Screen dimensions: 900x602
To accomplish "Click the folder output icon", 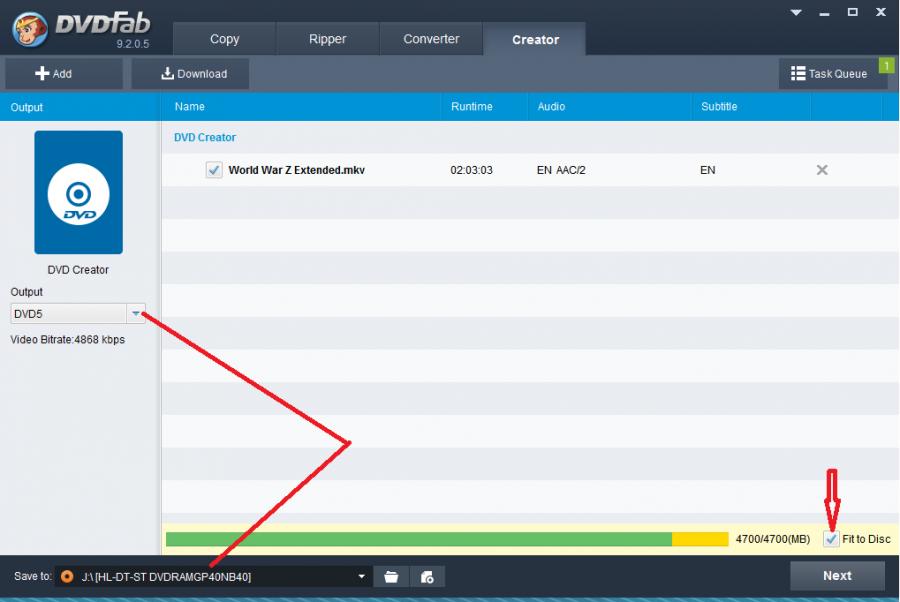I will click(x=391, y=576).
